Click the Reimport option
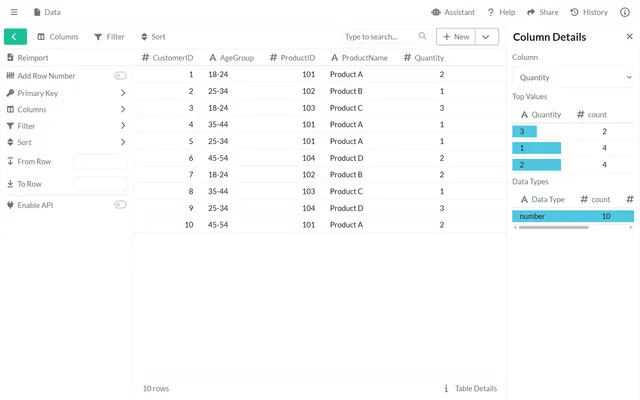 (32, 58)
